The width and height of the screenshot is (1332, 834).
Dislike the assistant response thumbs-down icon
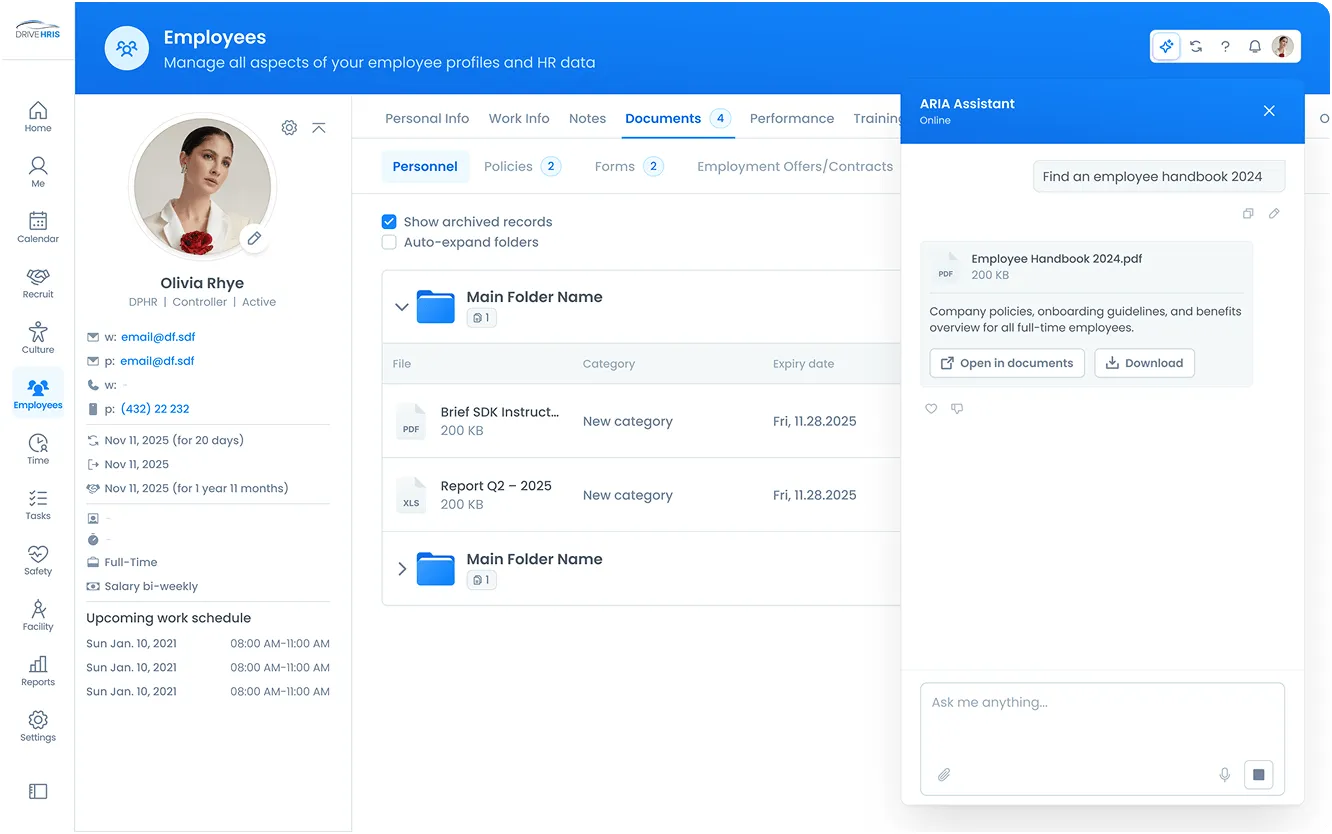coord(957,408)
